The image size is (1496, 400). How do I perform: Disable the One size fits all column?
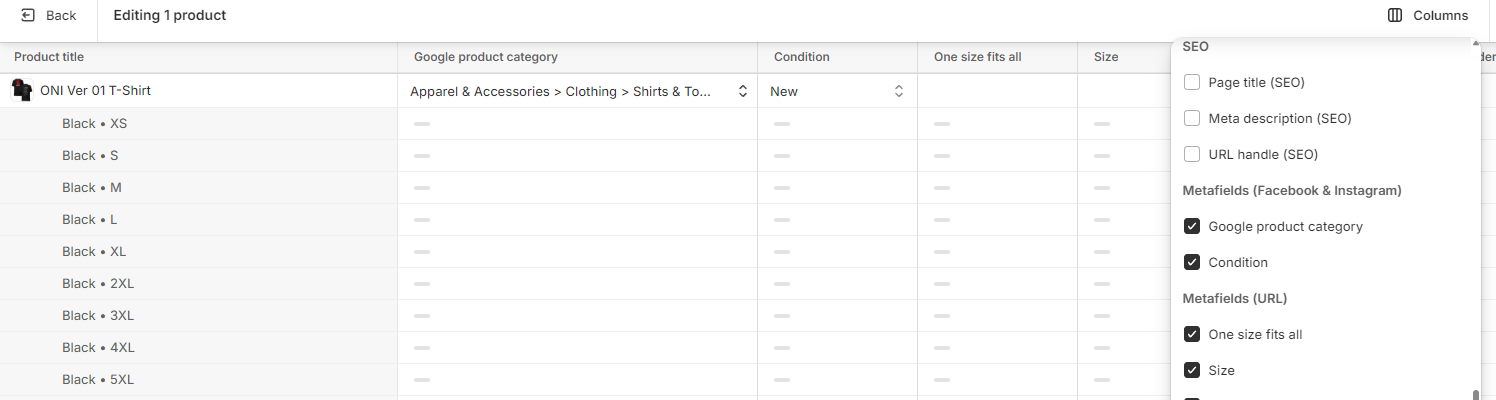click(1192, 334)
